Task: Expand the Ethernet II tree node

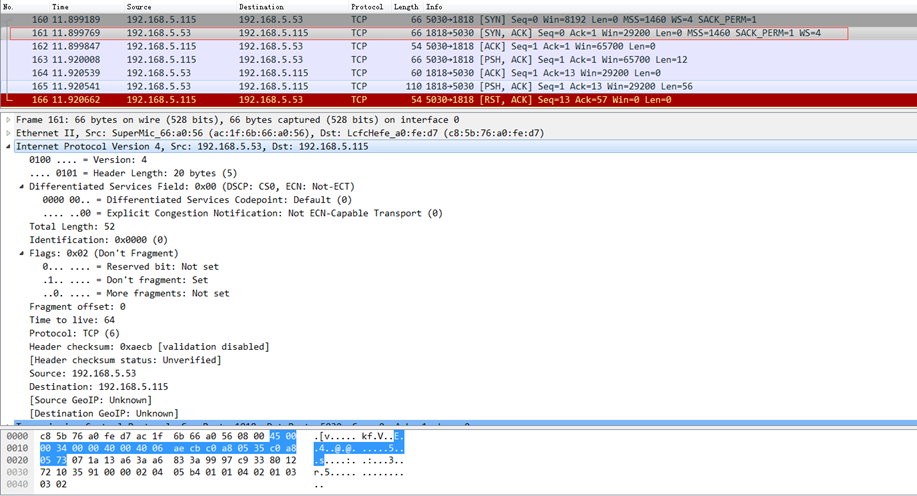Action: pyautogui.click(x=8, y=133)
